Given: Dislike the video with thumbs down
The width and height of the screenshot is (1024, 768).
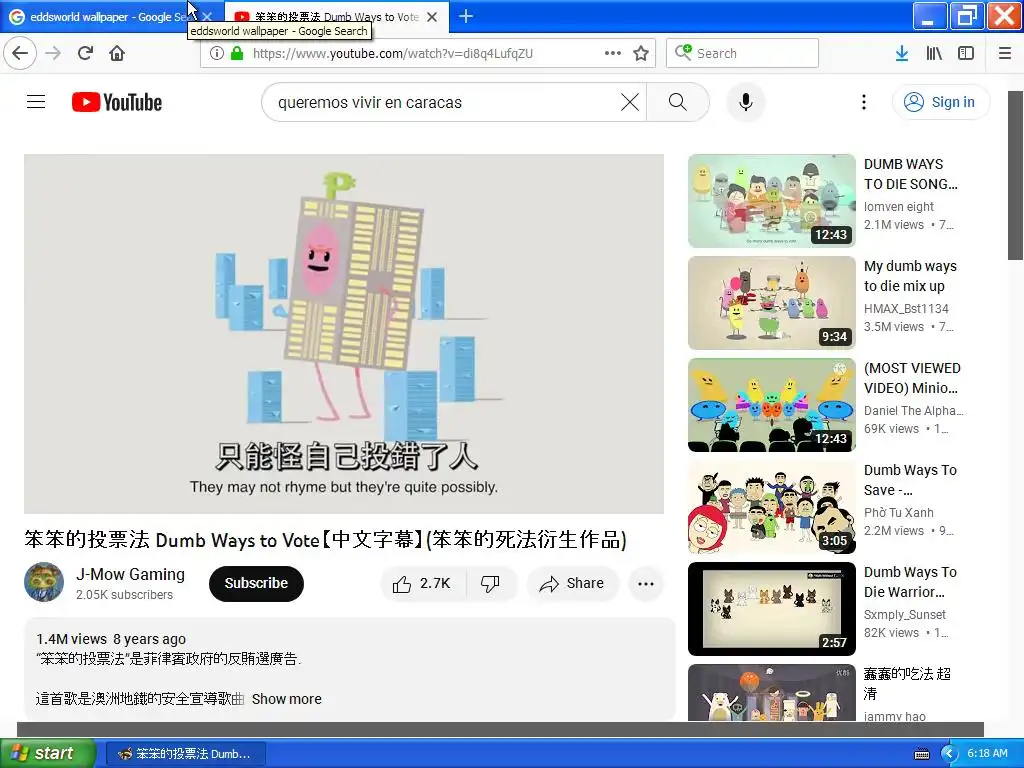Looking at the screenshot, I should (x=490, y=584).
